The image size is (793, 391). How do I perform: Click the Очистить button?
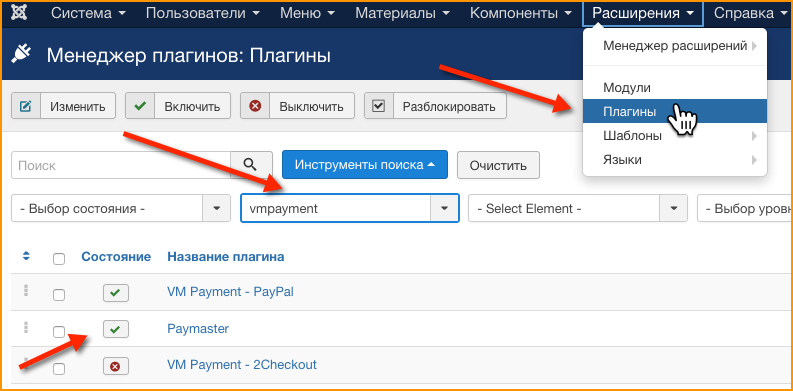point(498,165)
